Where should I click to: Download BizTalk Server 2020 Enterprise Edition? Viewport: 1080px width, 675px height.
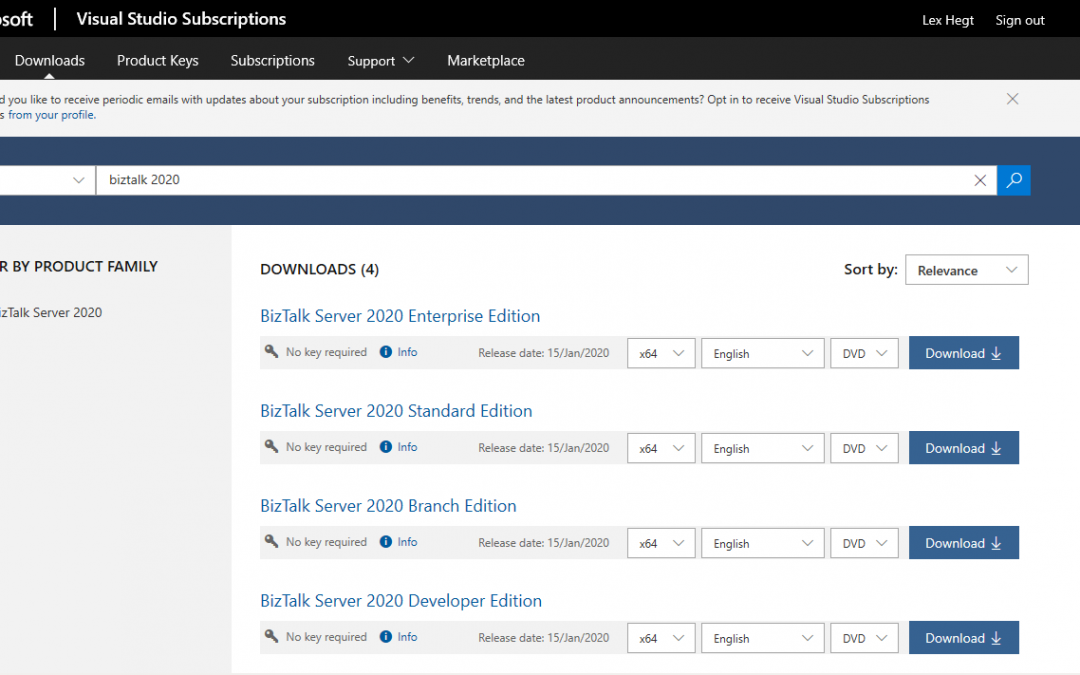pos(964,353)
